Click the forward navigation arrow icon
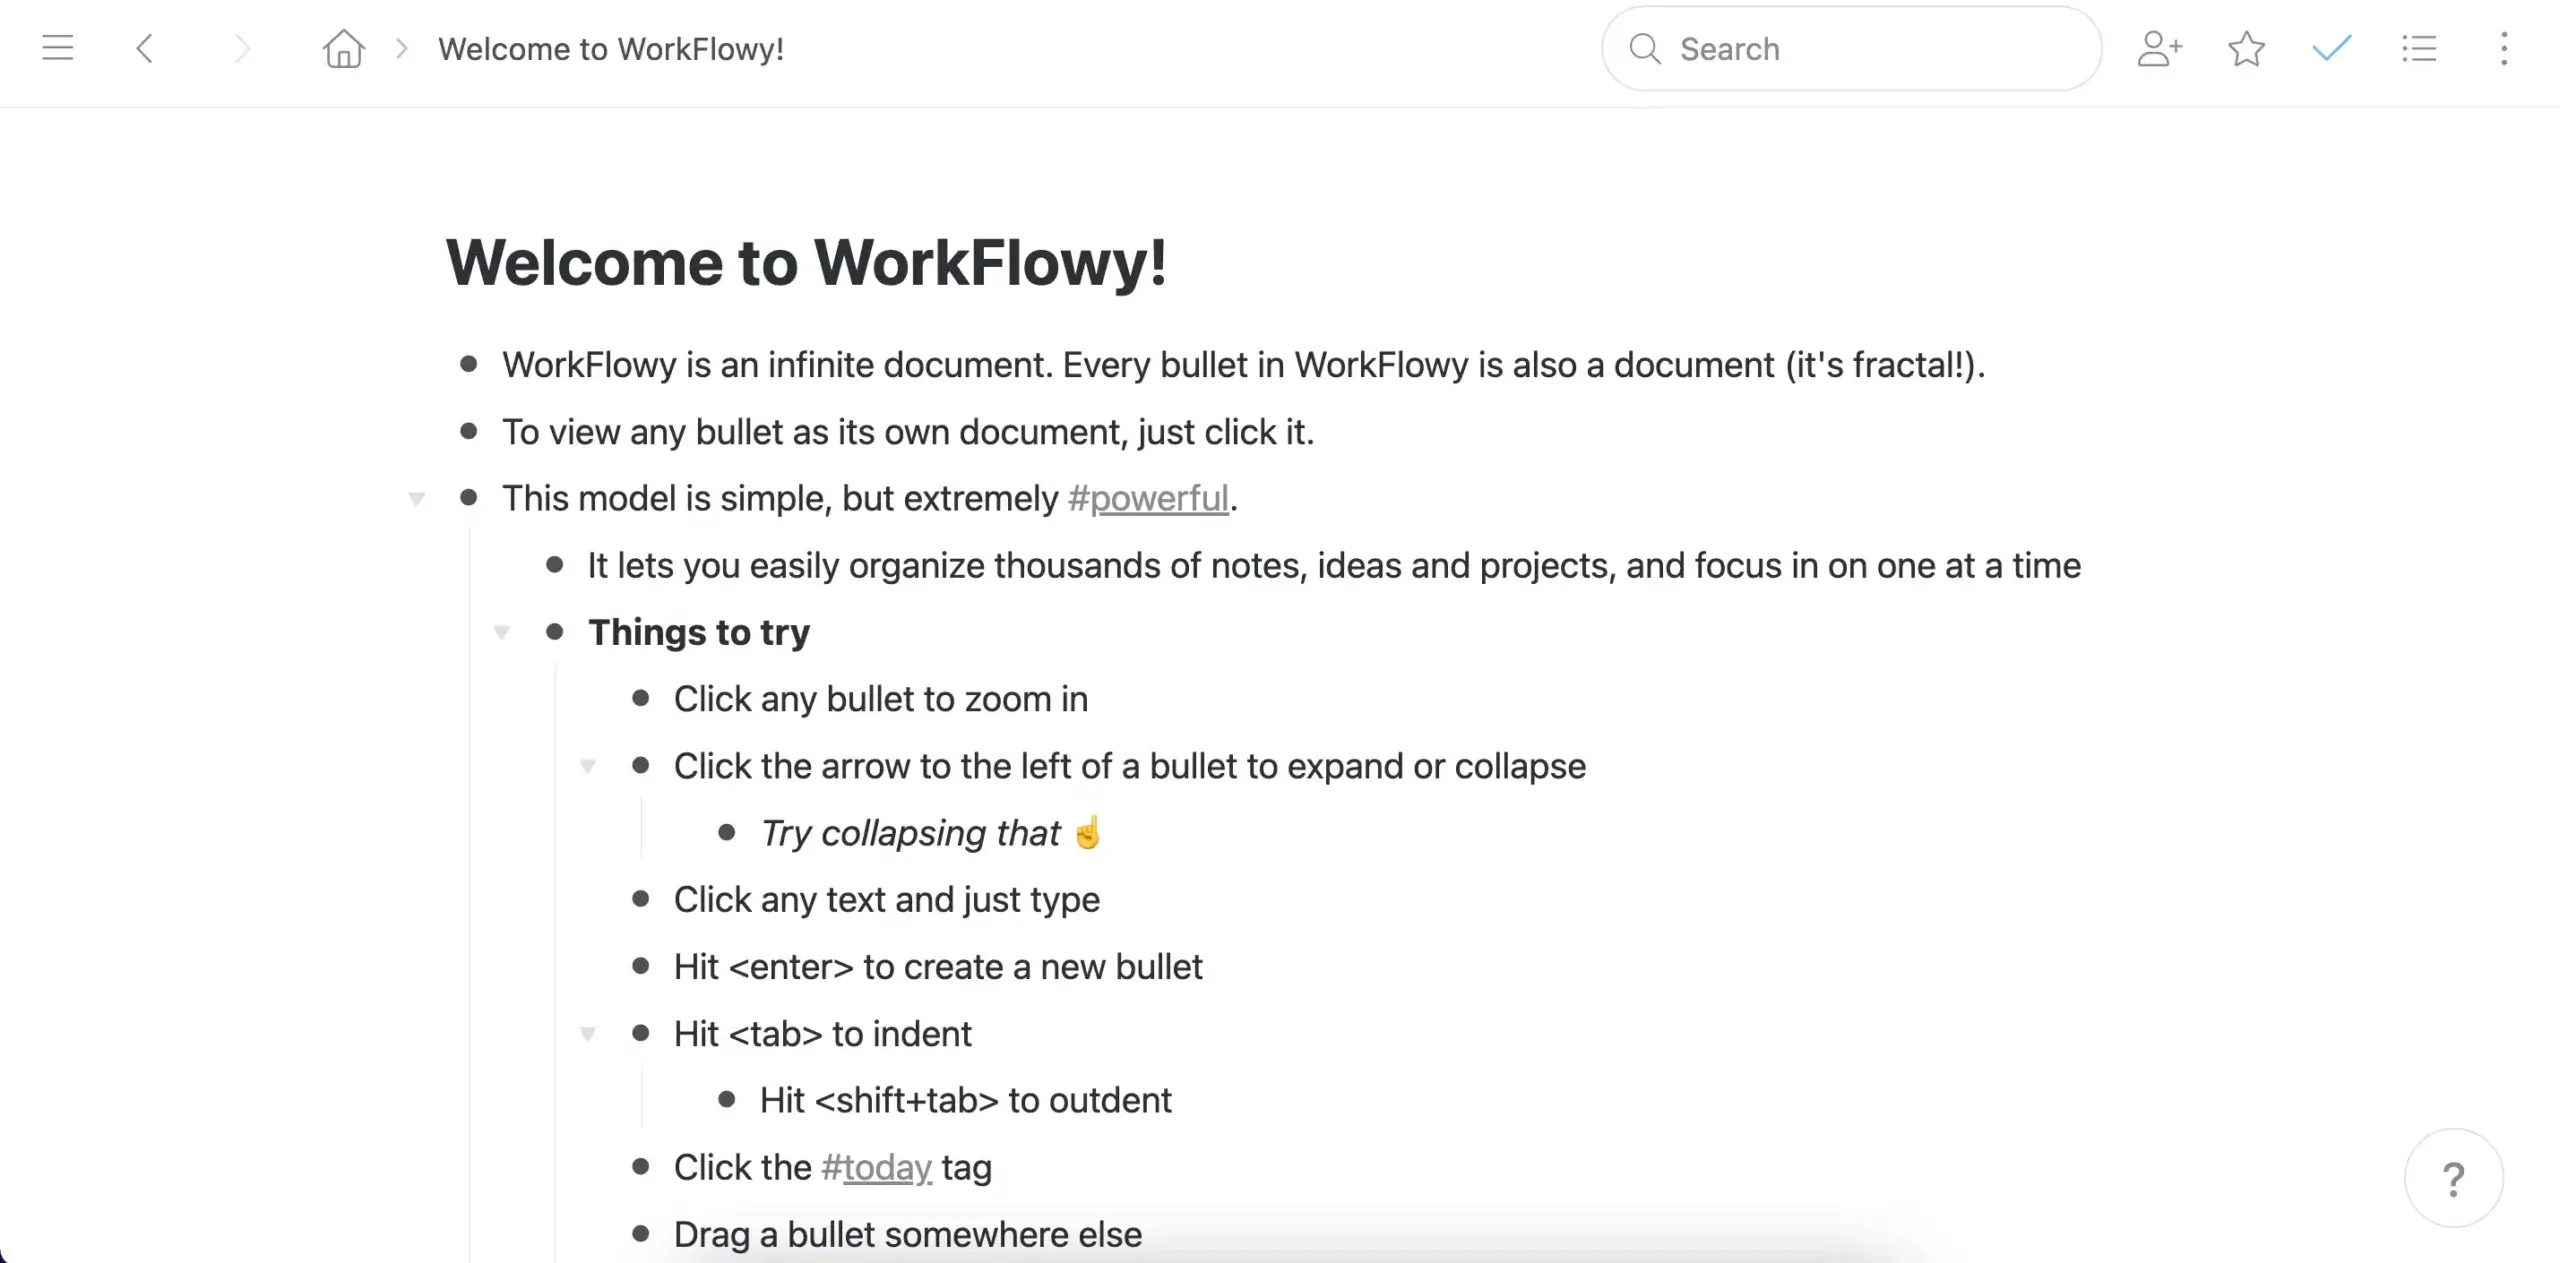Image resolution: width=2560 pixels, height=1263 pixels. click(x=241, y=47)
